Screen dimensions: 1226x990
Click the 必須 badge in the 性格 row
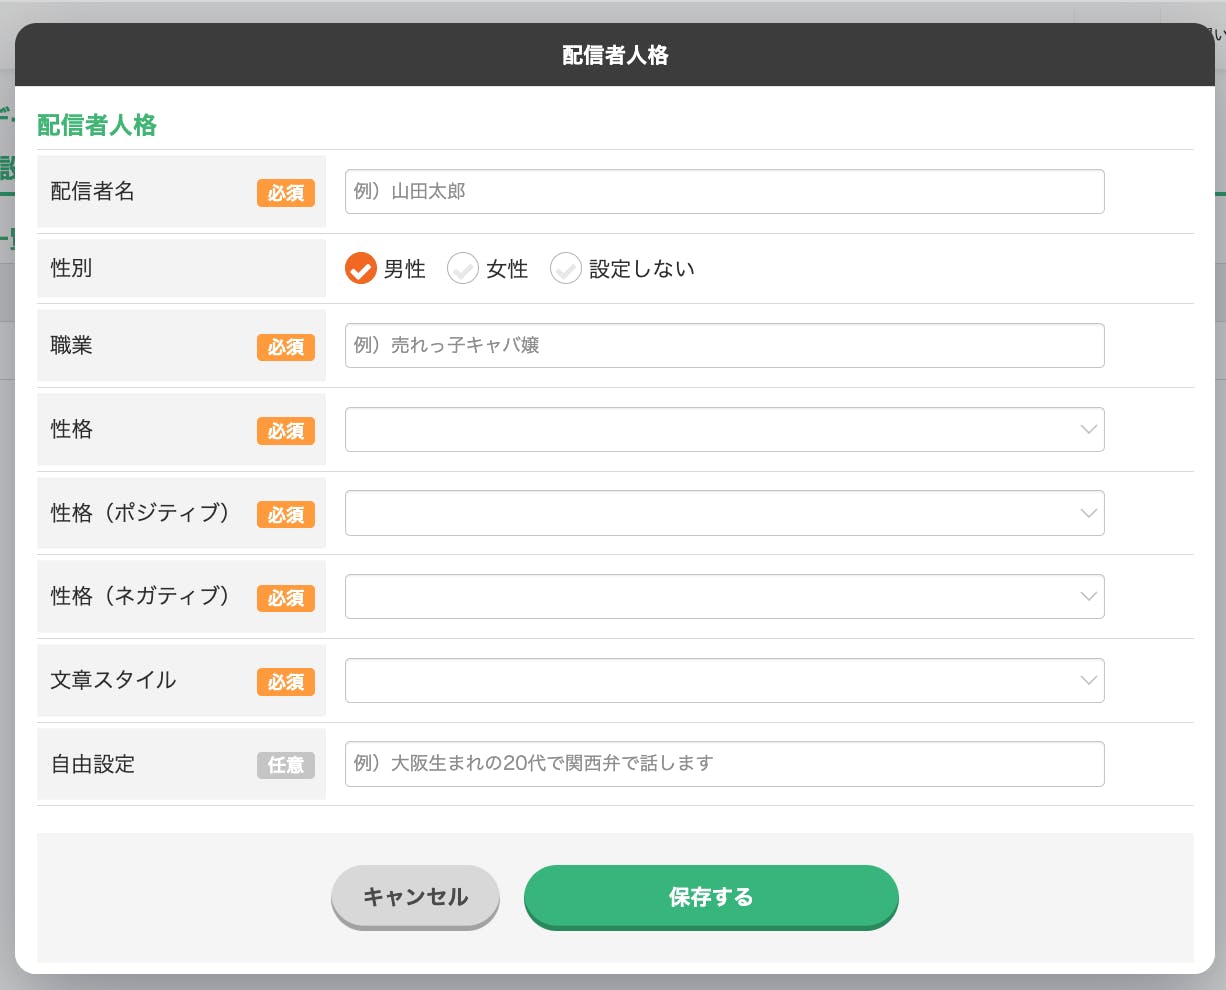286,431
